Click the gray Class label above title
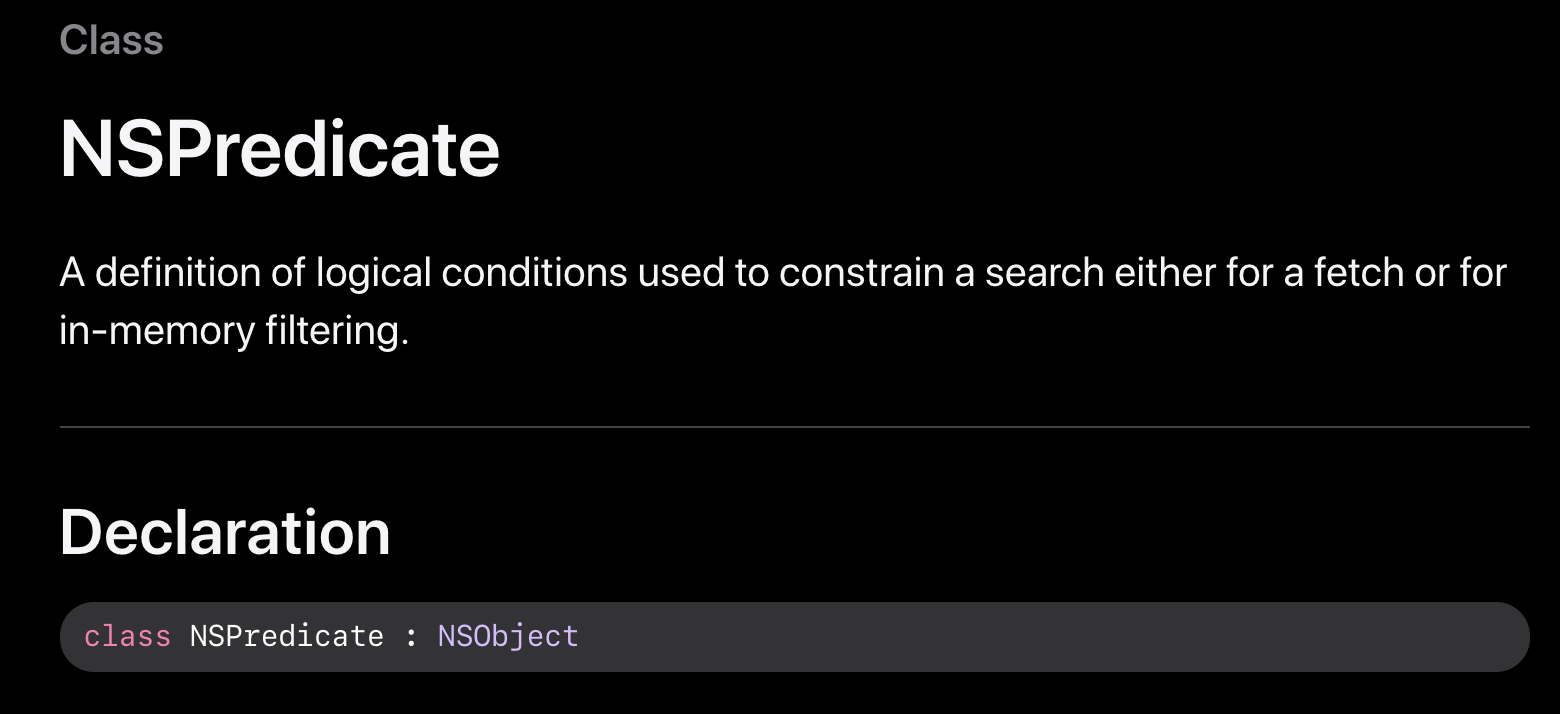Screen dimensions: 1560x714 point(111,40)
